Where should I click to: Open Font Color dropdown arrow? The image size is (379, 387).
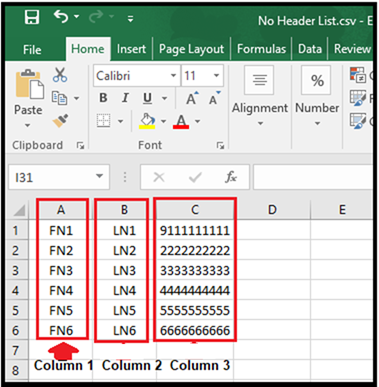(x=198, y=121)
